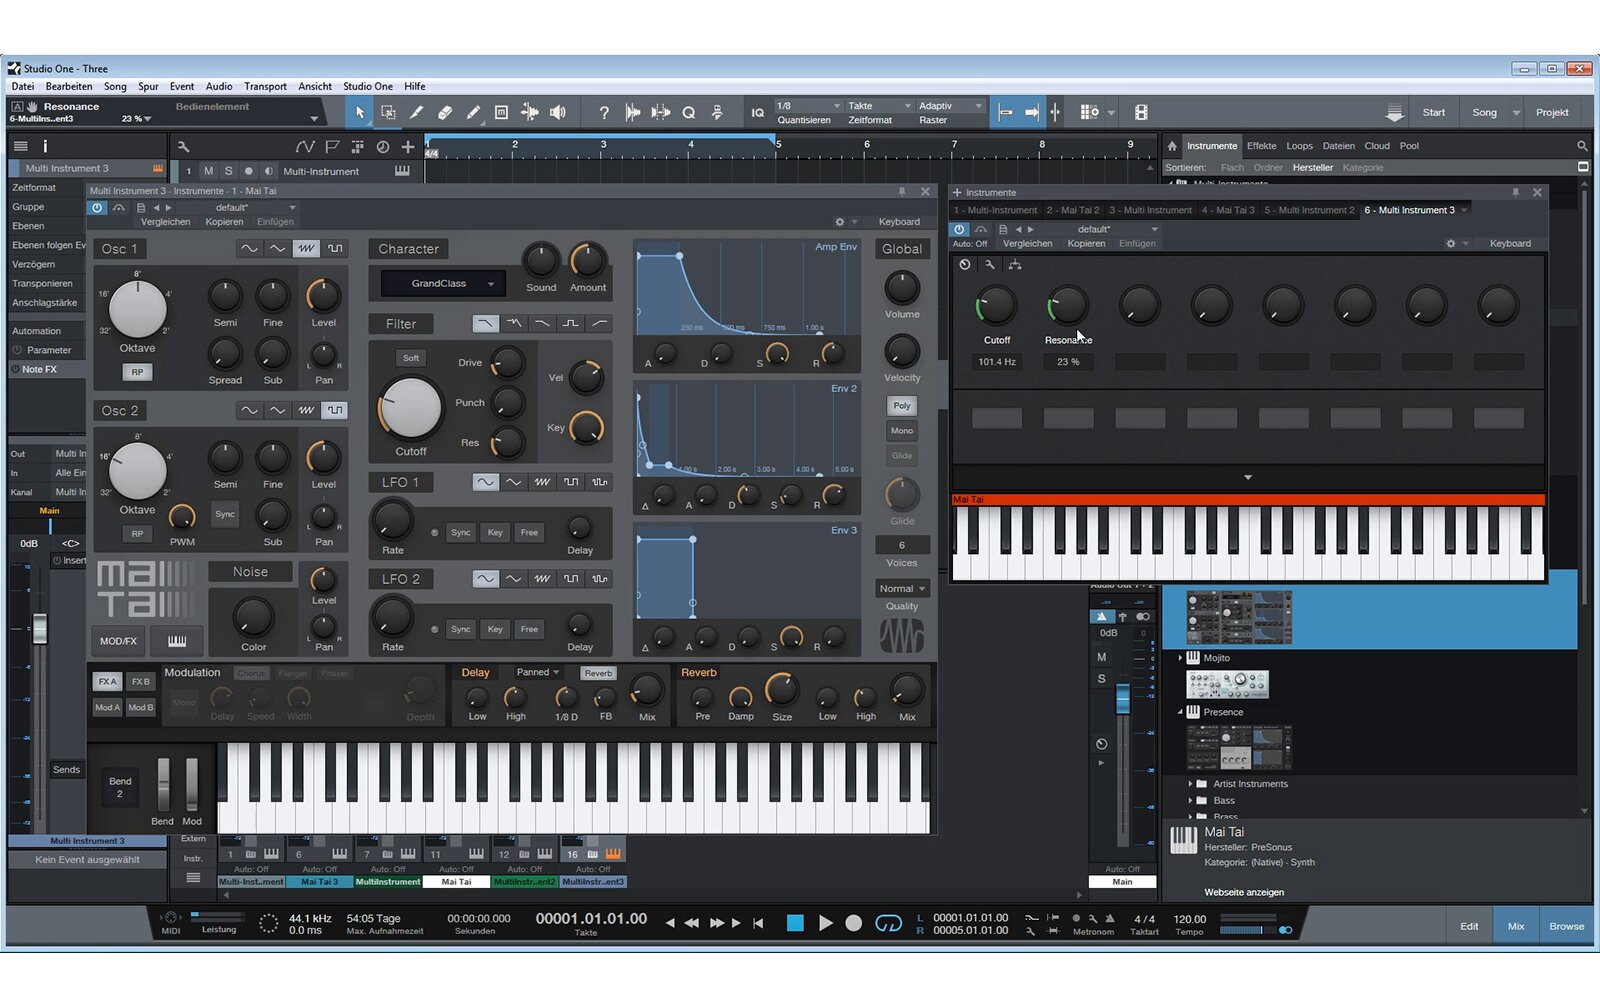Open the Transport menu
This screenshot has width=1600, height=1007.
tap(265, 86)
